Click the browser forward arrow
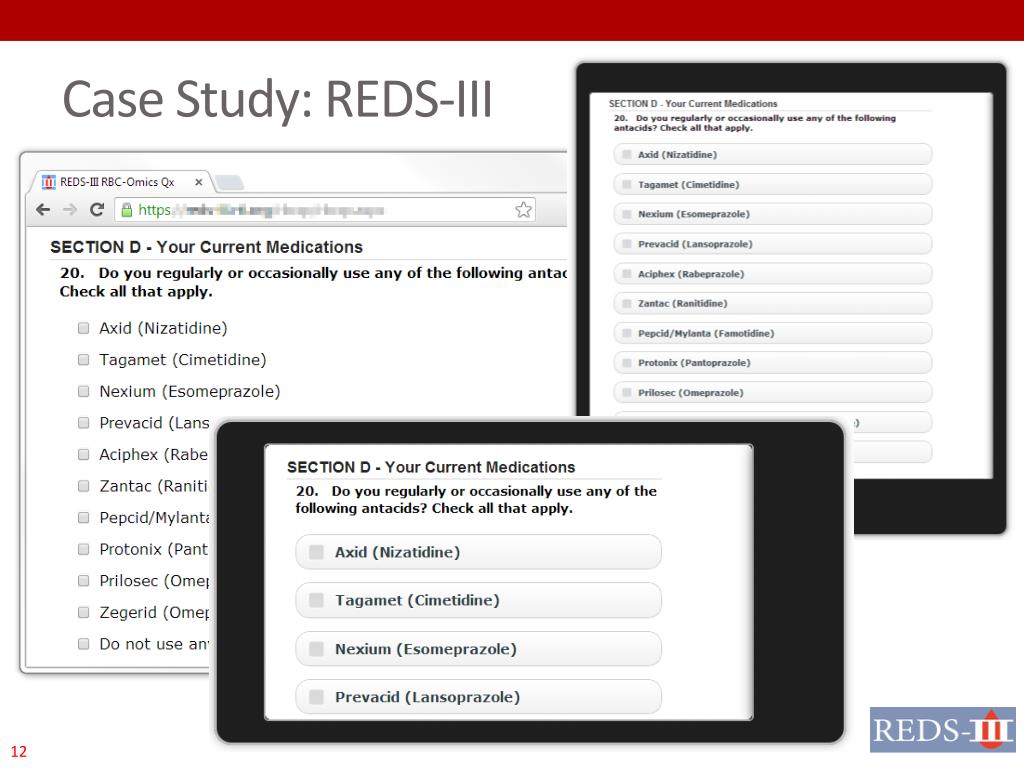Screen dimensions: 1024x768 pyautogui.click(x=70, y=210)
